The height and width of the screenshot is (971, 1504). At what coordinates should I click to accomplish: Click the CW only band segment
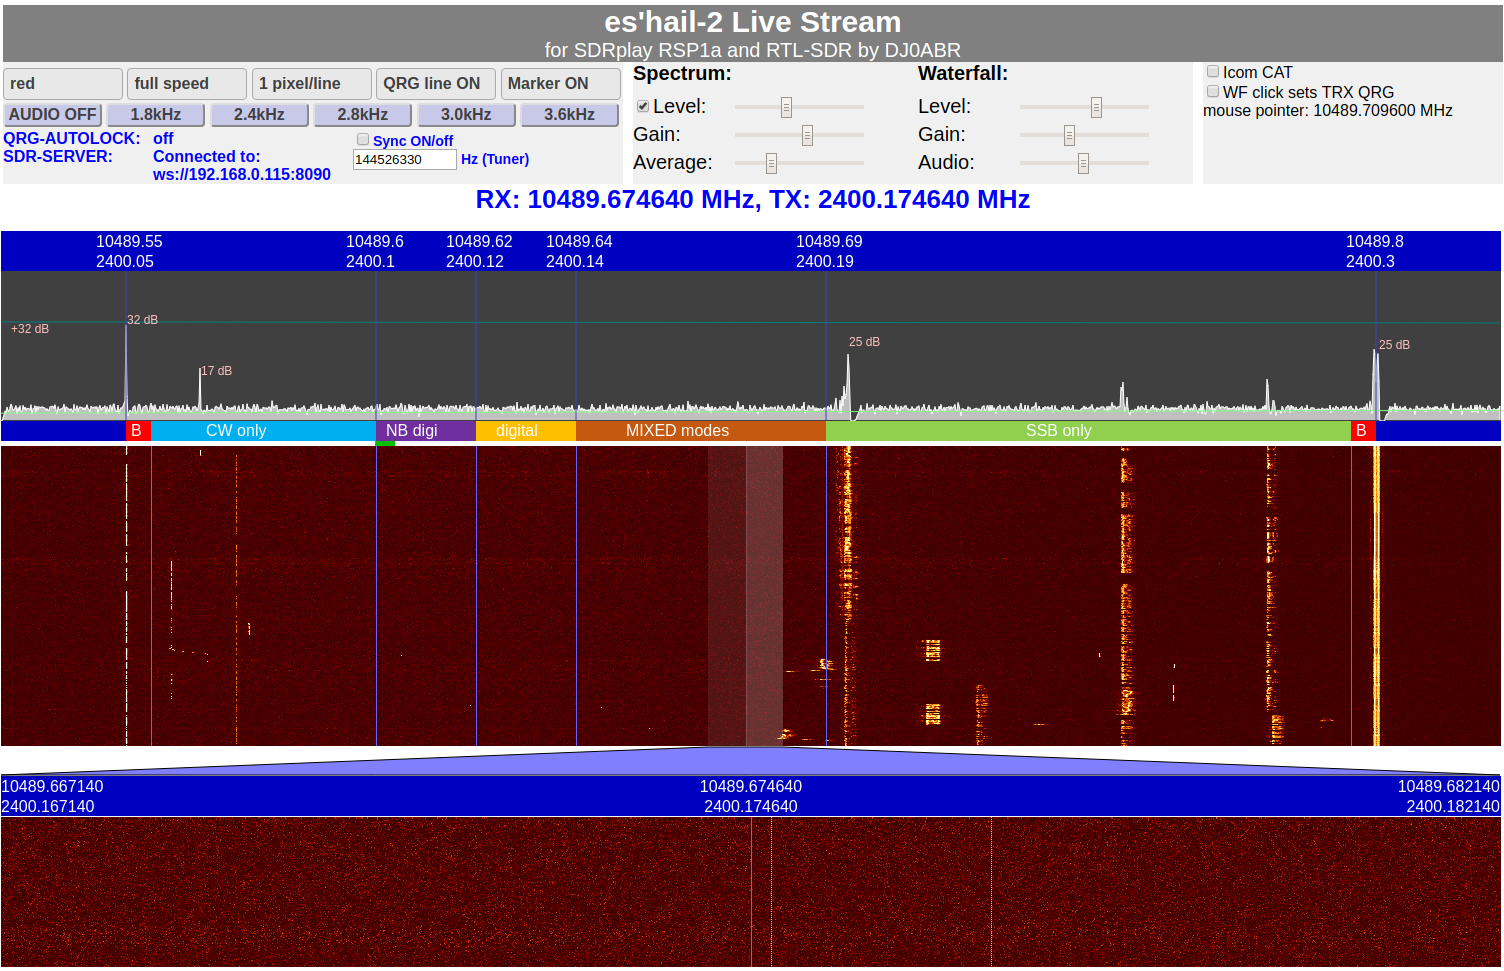coord(236,431)
